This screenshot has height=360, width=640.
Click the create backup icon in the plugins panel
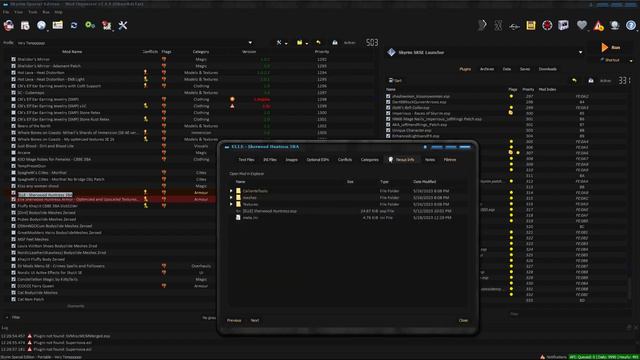591,80
